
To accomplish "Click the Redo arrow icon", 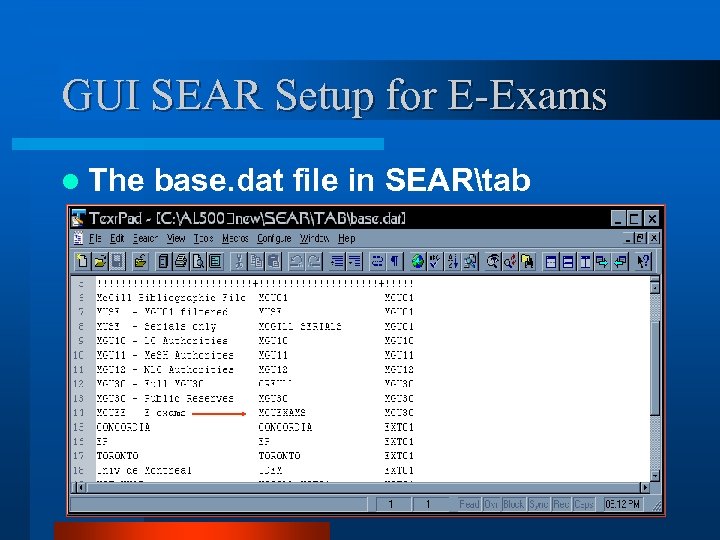I will pos(315,262).
